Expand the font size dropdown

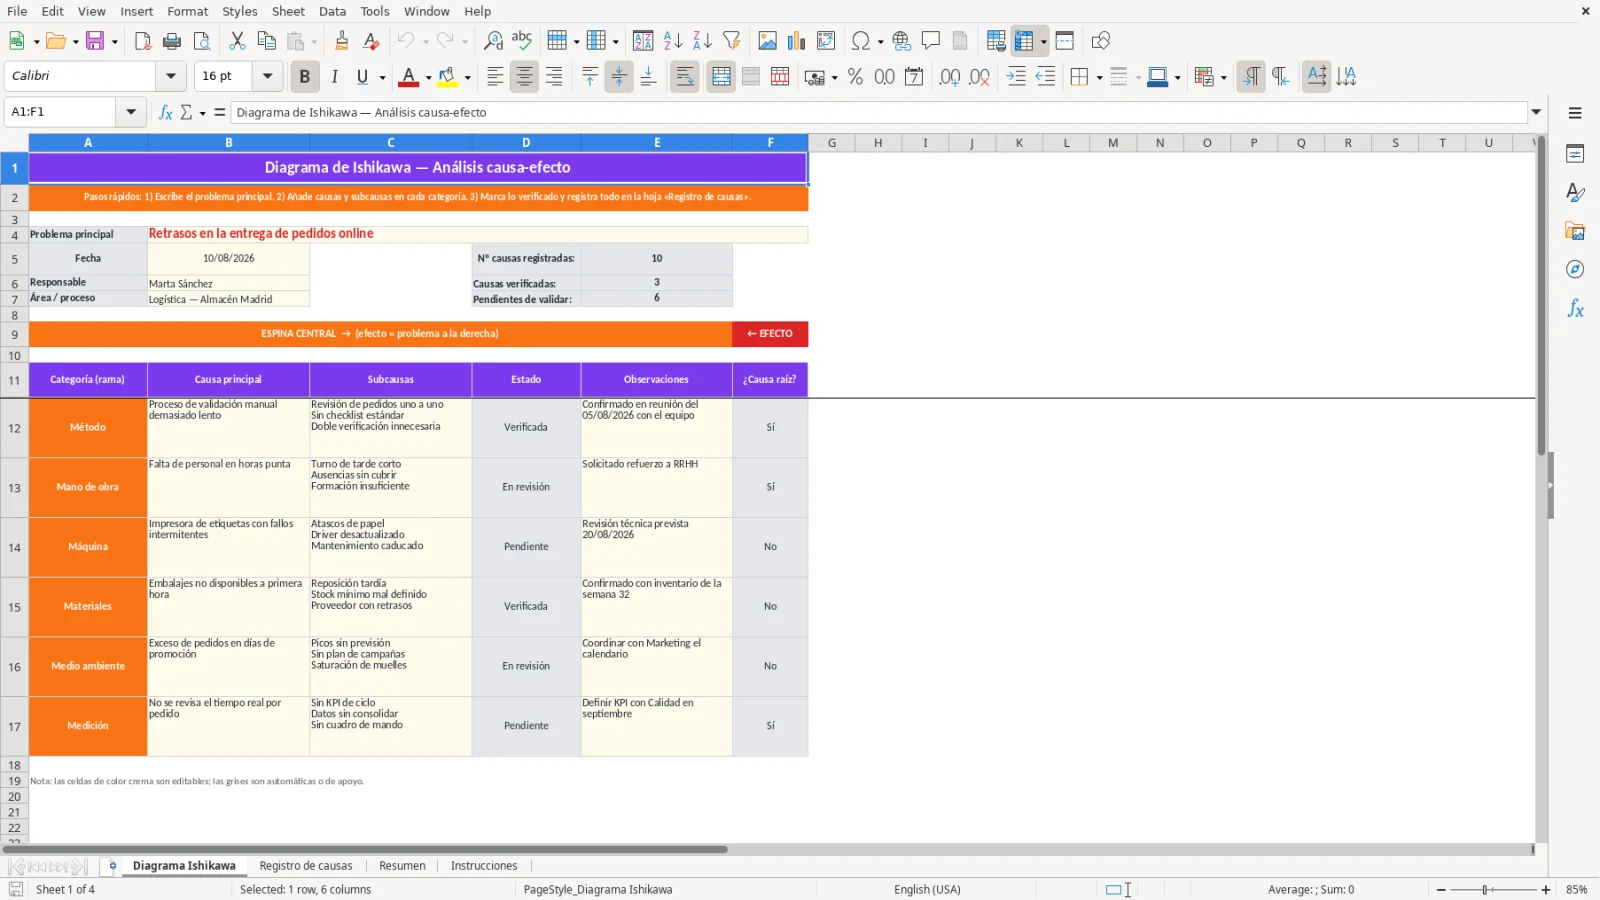(267, 76)
